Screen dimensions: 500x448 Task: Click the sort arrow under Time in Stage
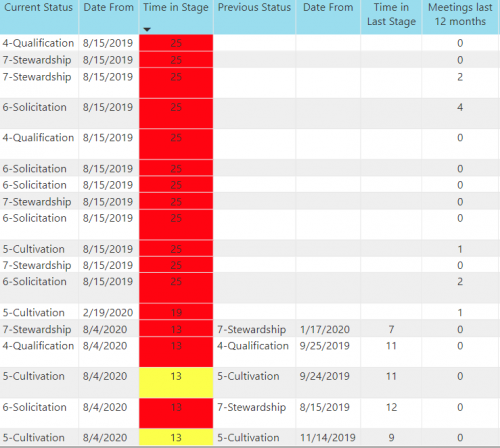click(147, 29)
